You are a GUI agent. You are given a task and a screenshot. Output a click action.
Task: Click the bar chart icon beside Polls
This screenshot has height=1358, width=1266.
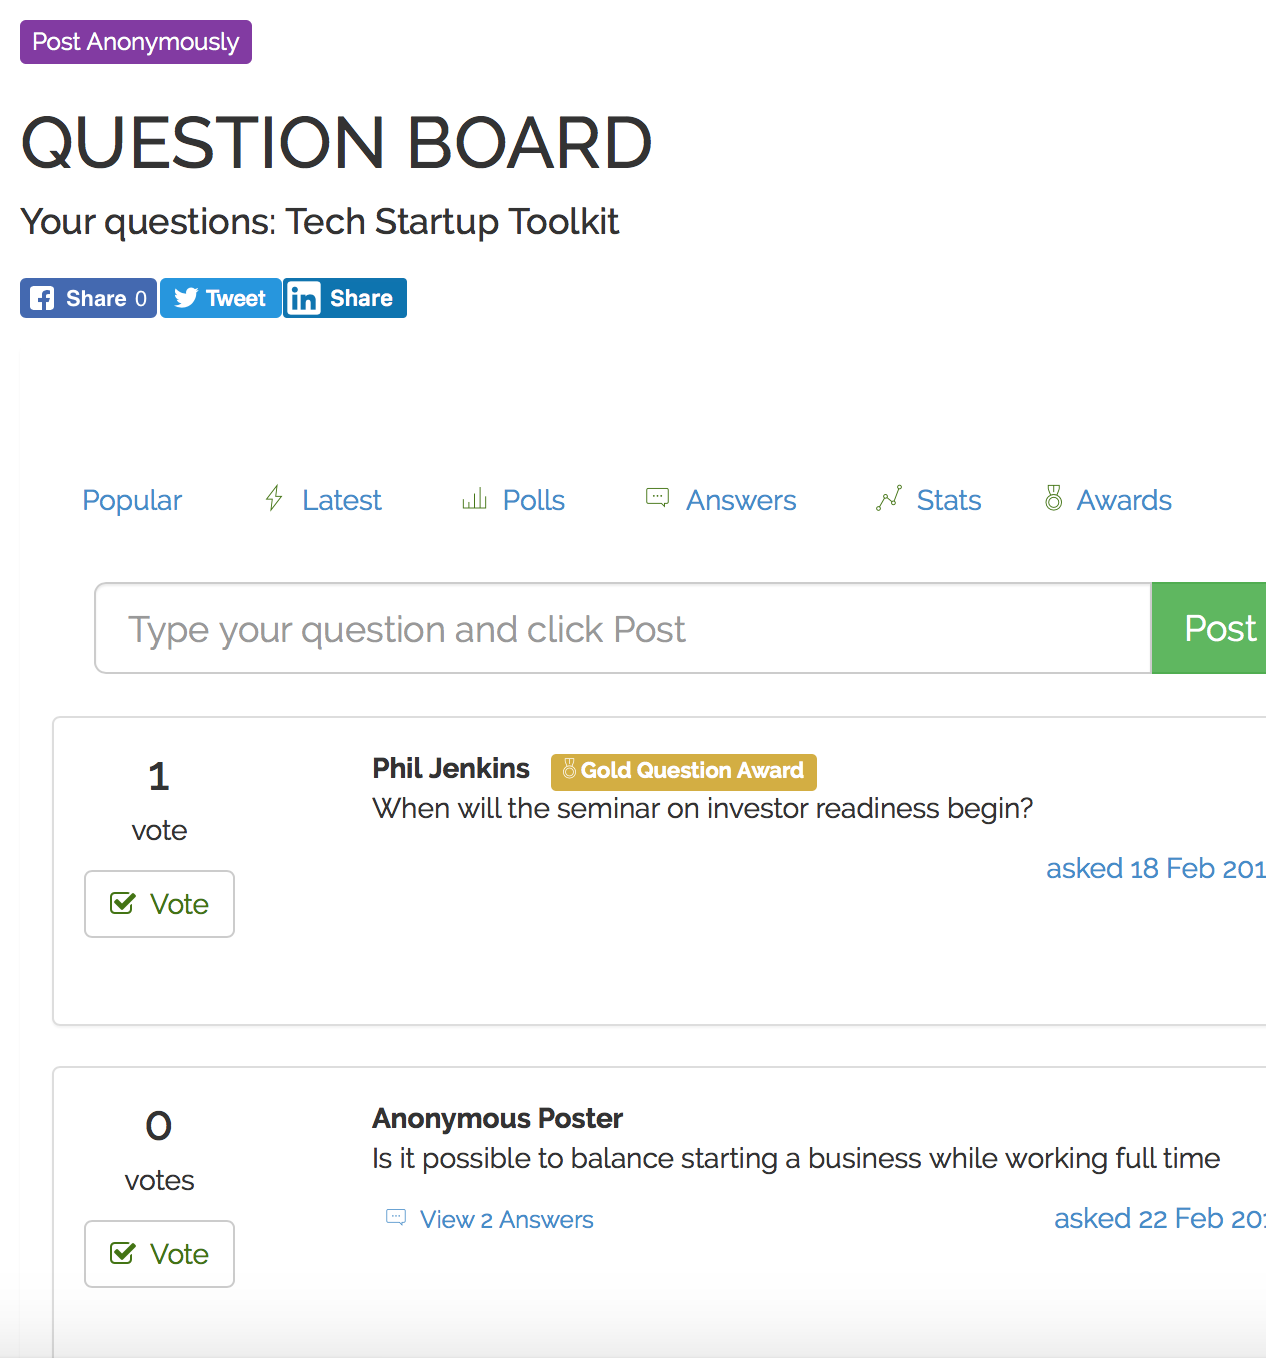click(x=474, y=498)
